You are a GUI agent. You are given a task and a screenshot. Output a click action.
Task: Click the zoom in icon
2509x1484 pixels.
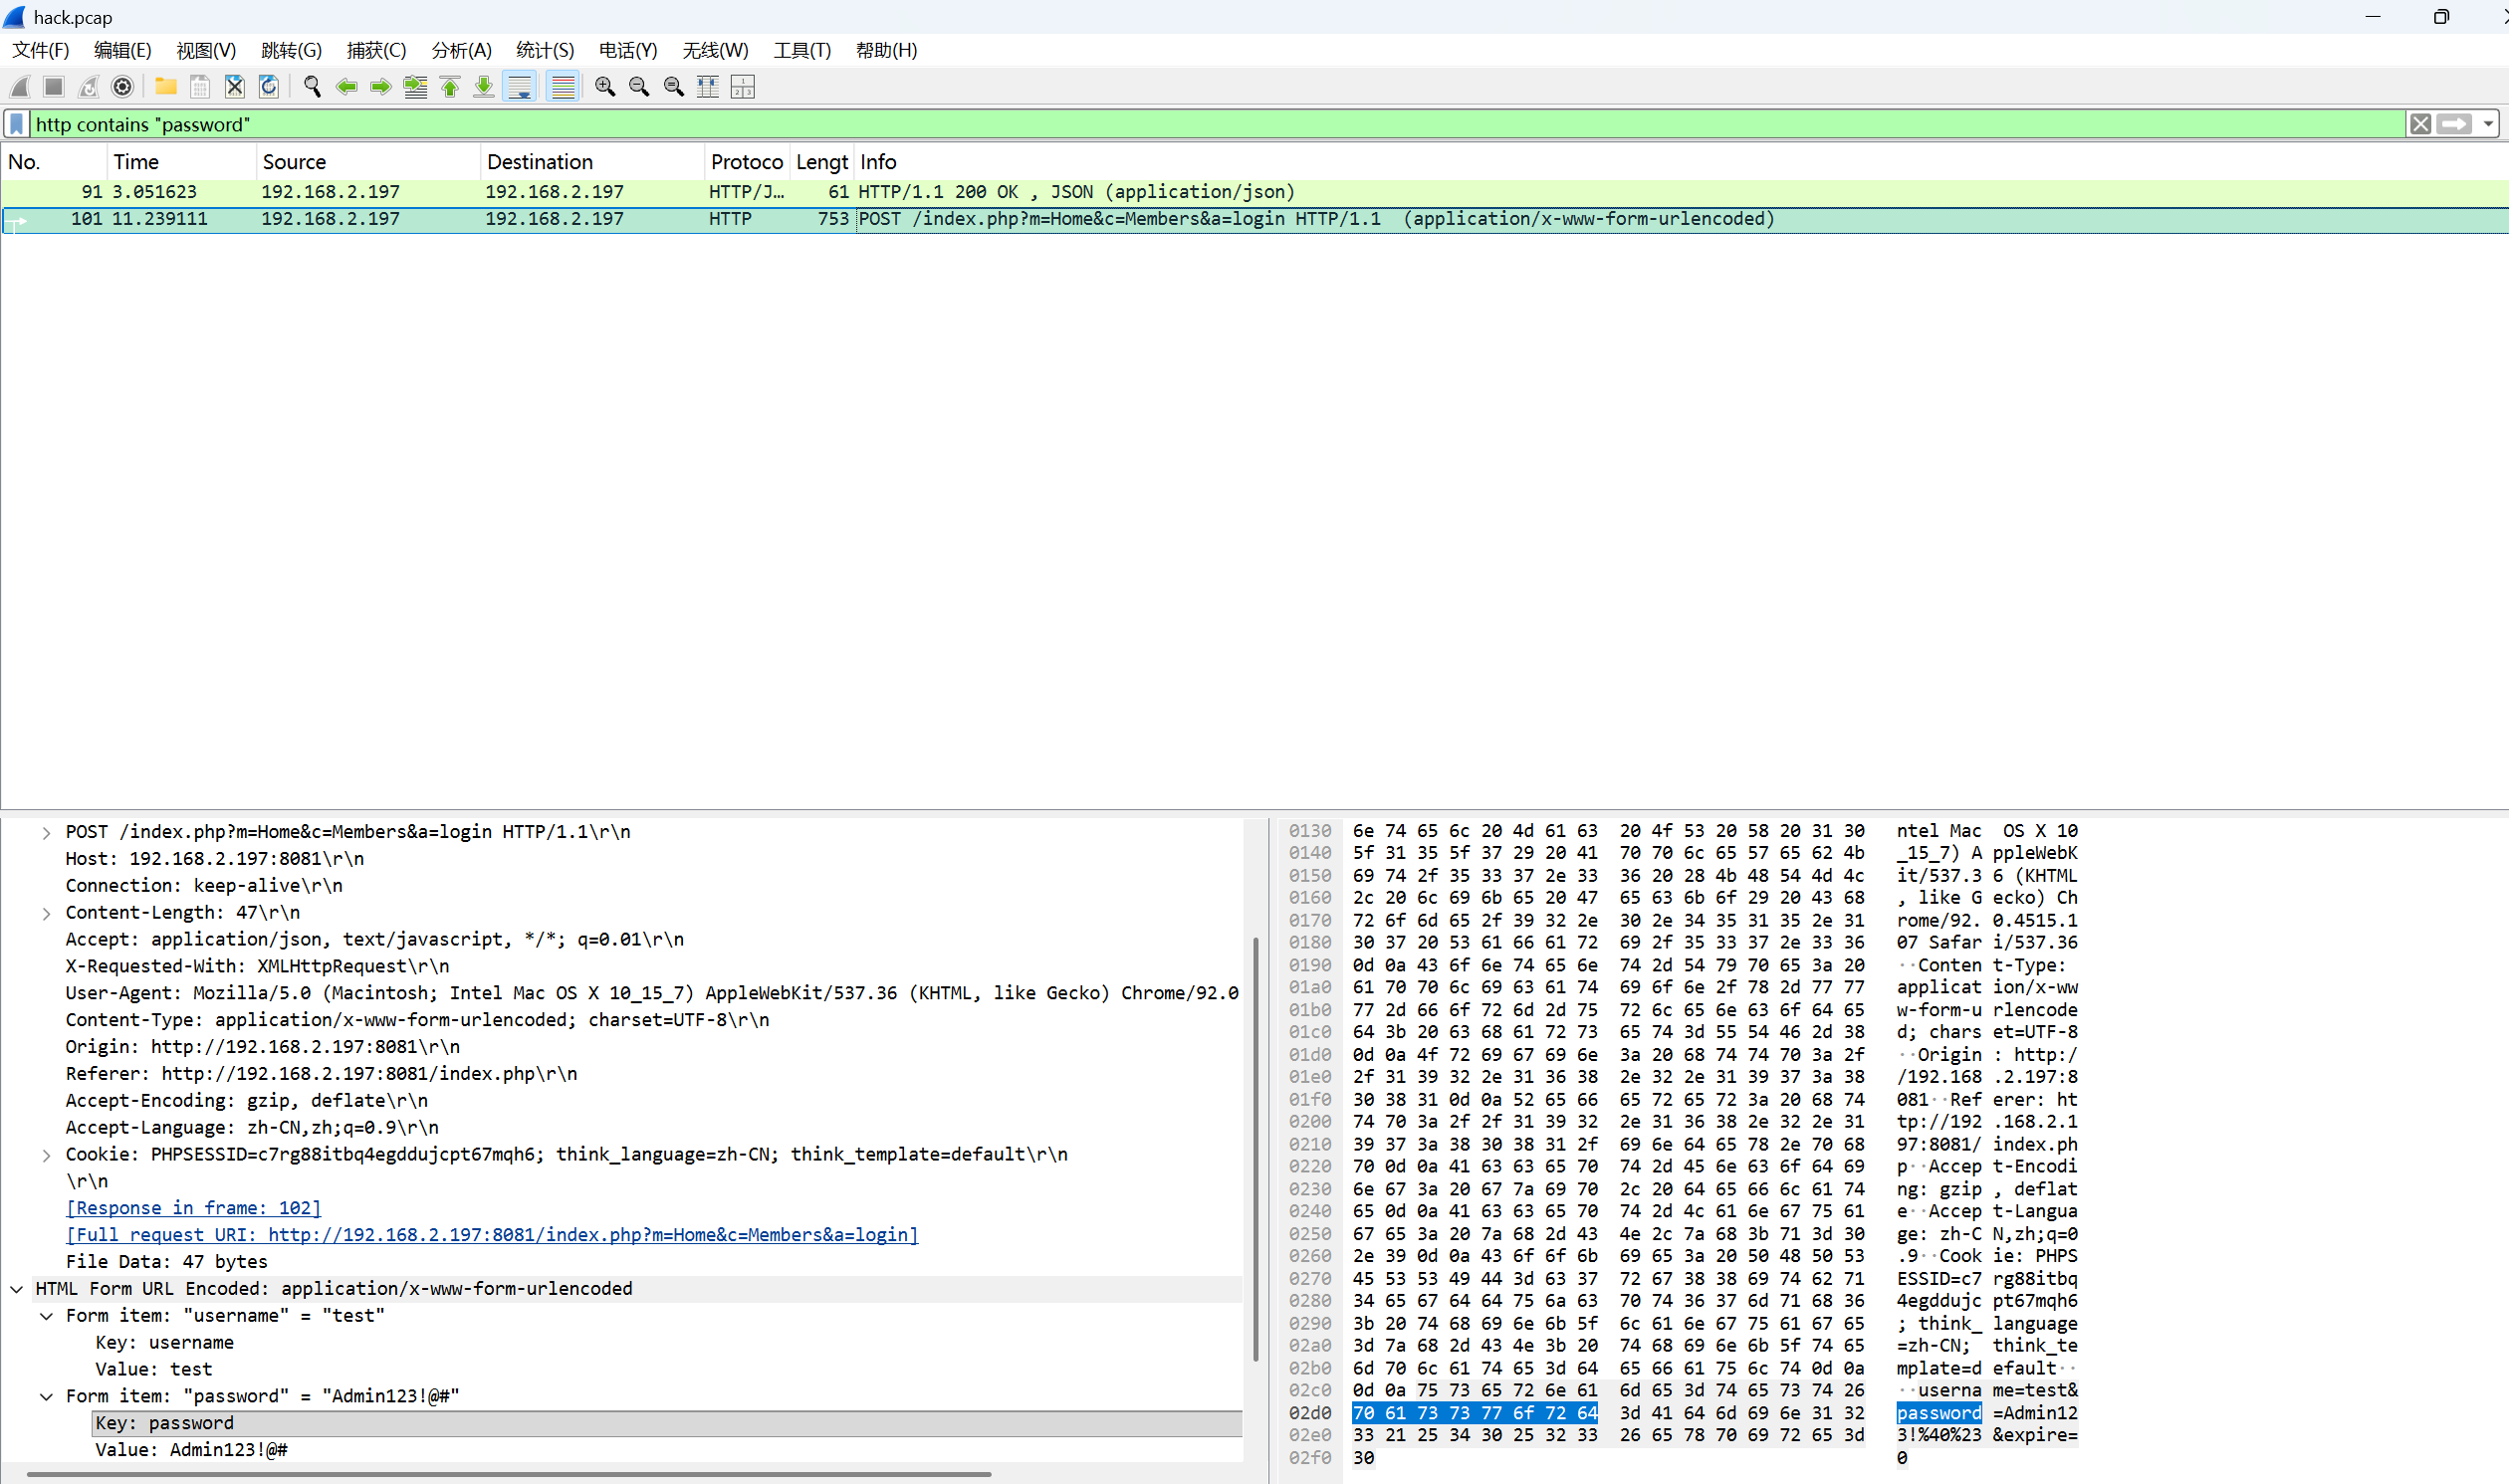point(604,87)
